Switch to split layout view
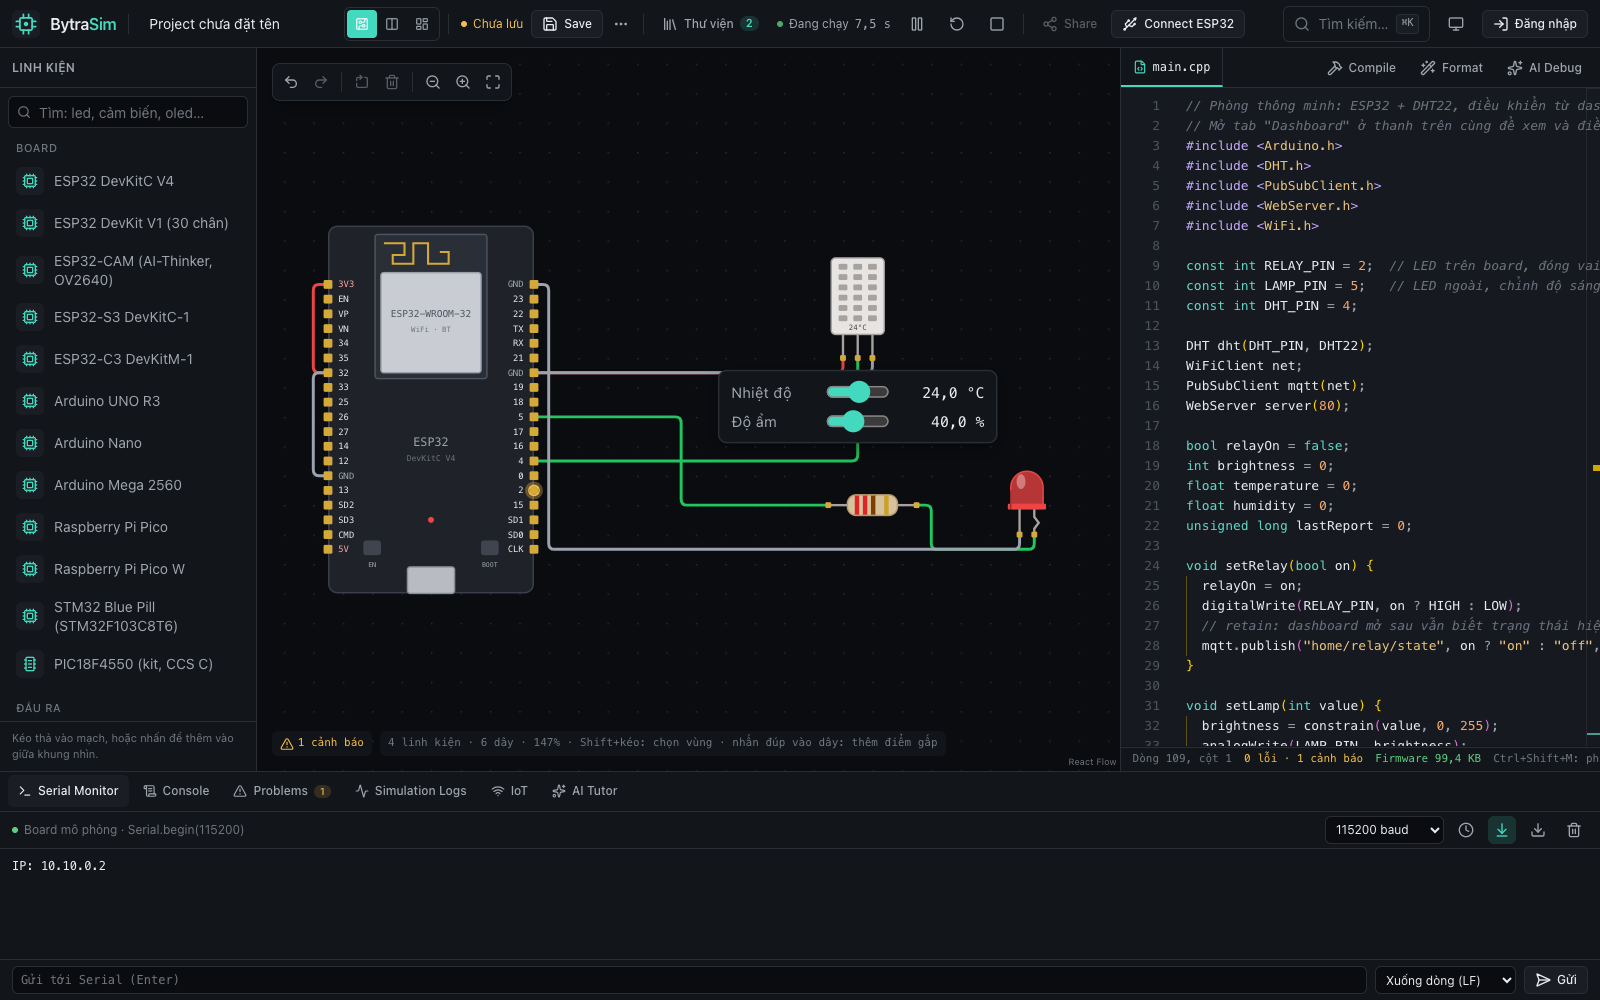 point(392,24)
